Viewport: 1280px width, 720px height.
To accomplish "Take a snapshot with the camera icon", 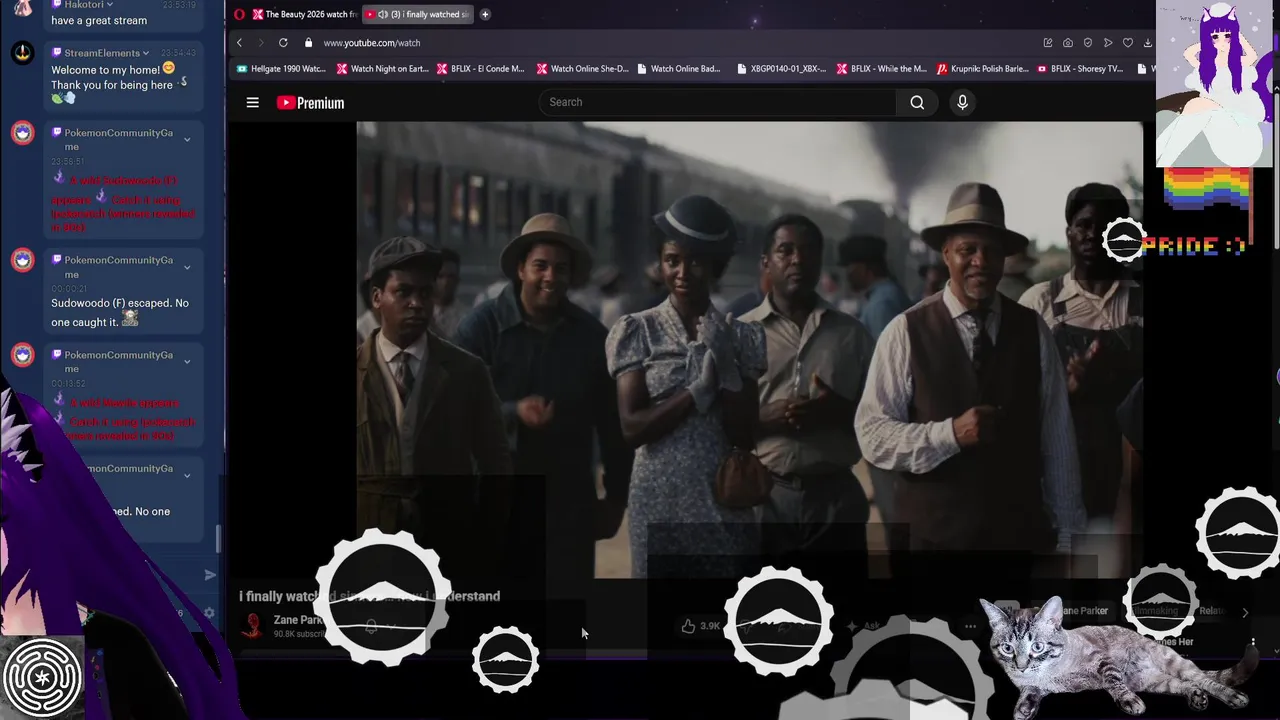I will [1068, 43].
